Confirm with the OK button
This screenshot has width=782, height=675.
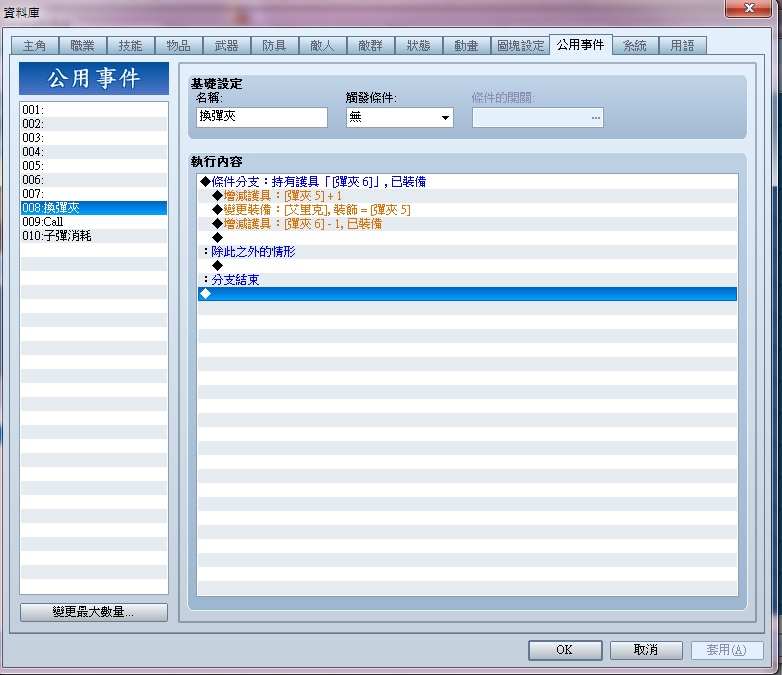(565, 650)
